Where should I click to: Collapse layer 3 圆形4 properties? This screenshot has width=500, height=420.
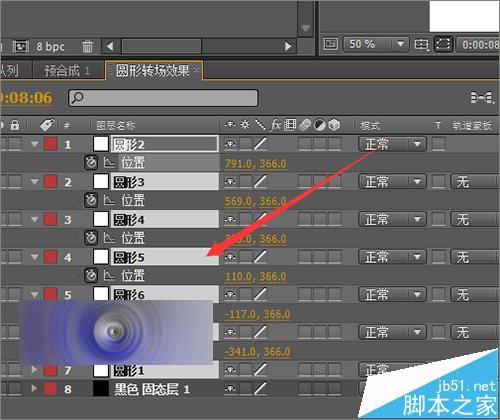pos(34,220)
